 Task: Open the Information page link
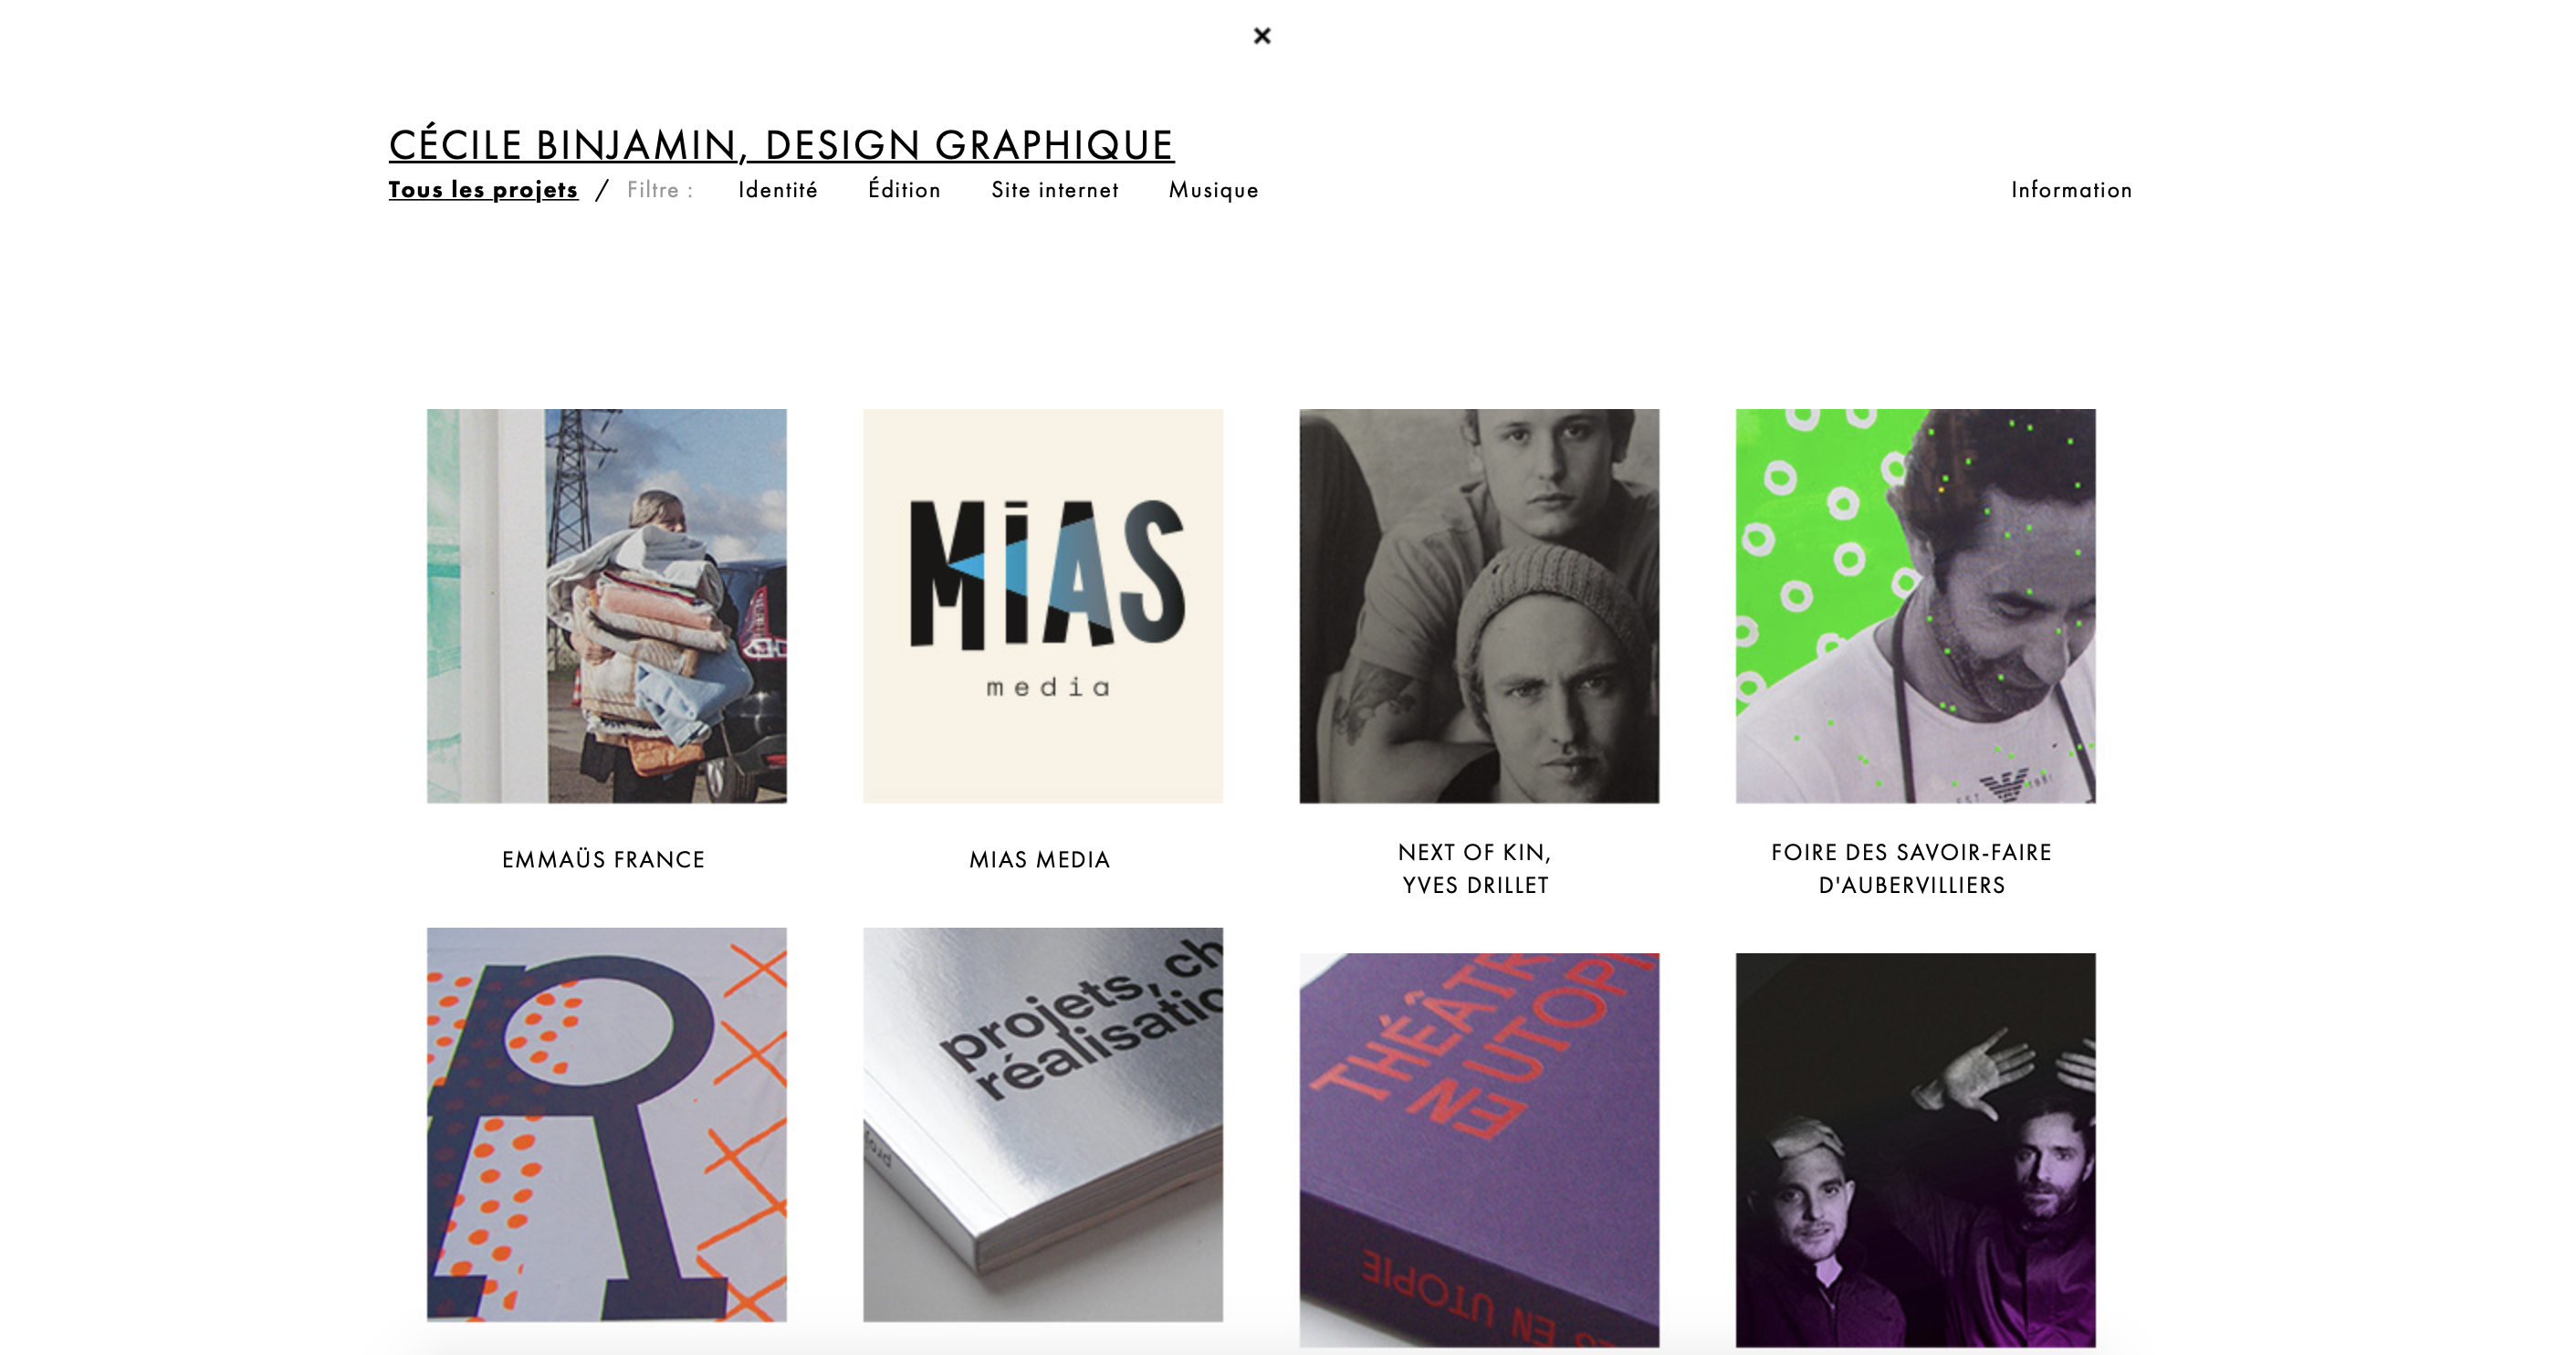[2071, 190]
